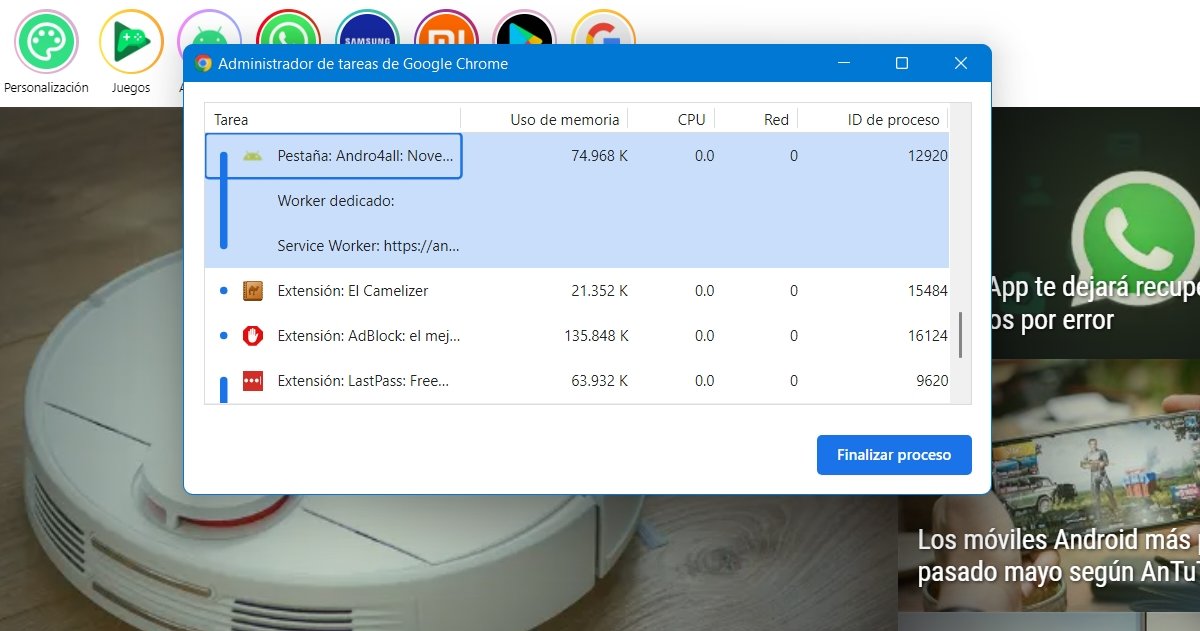Click the Chrome logo in task manager title bar
This screenshot has width=1200, height=631.
[203, 63]
